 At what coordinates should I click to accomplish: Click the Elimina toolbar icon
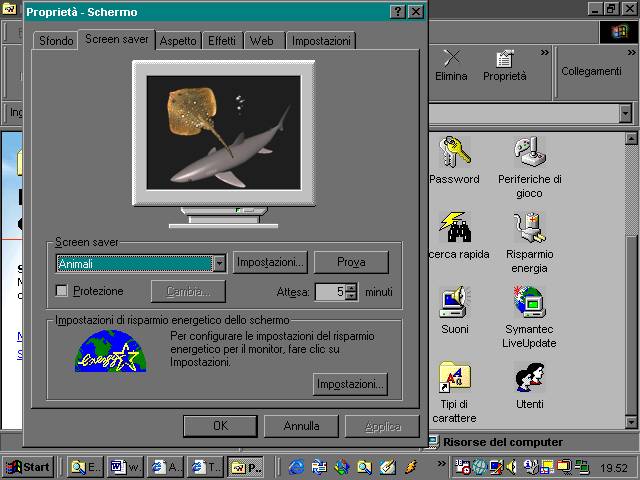tap(451, 65)
